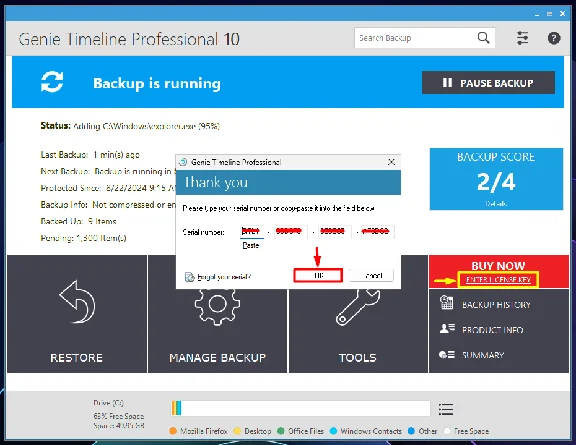Click the Other blue legend dot
Viewport: 576px width, 445px height.
click(411, 431)
